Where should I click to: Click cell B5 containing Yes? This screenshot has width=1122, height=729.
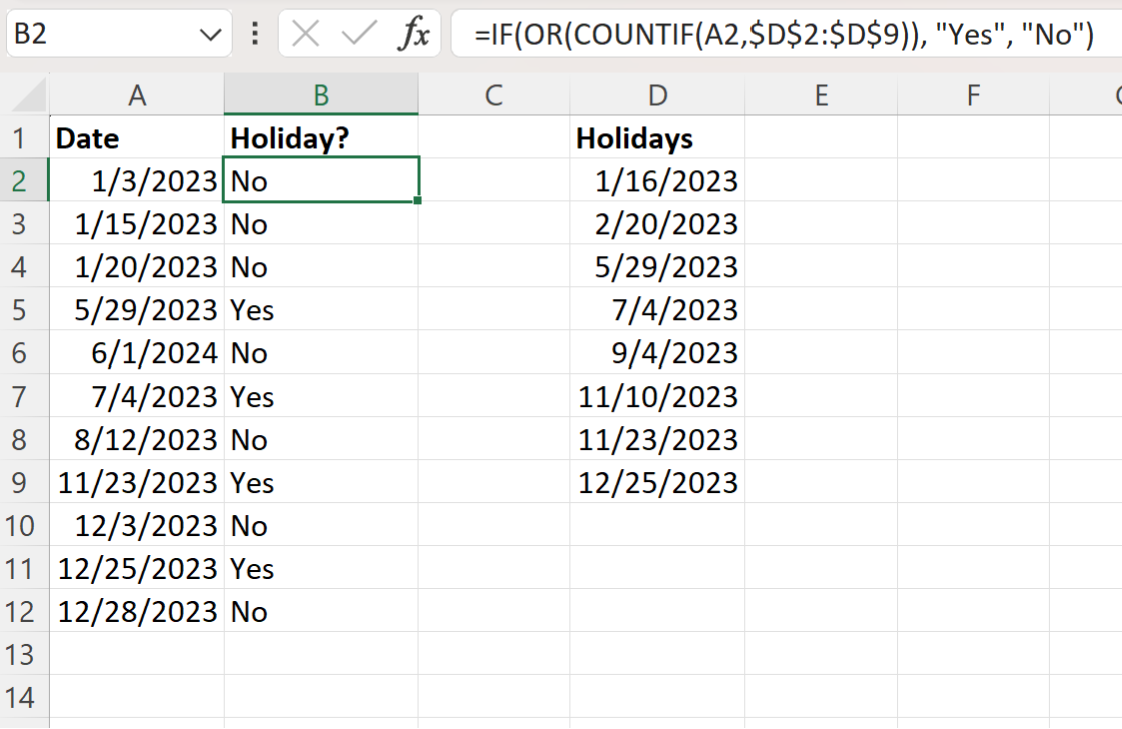(320, 310)
